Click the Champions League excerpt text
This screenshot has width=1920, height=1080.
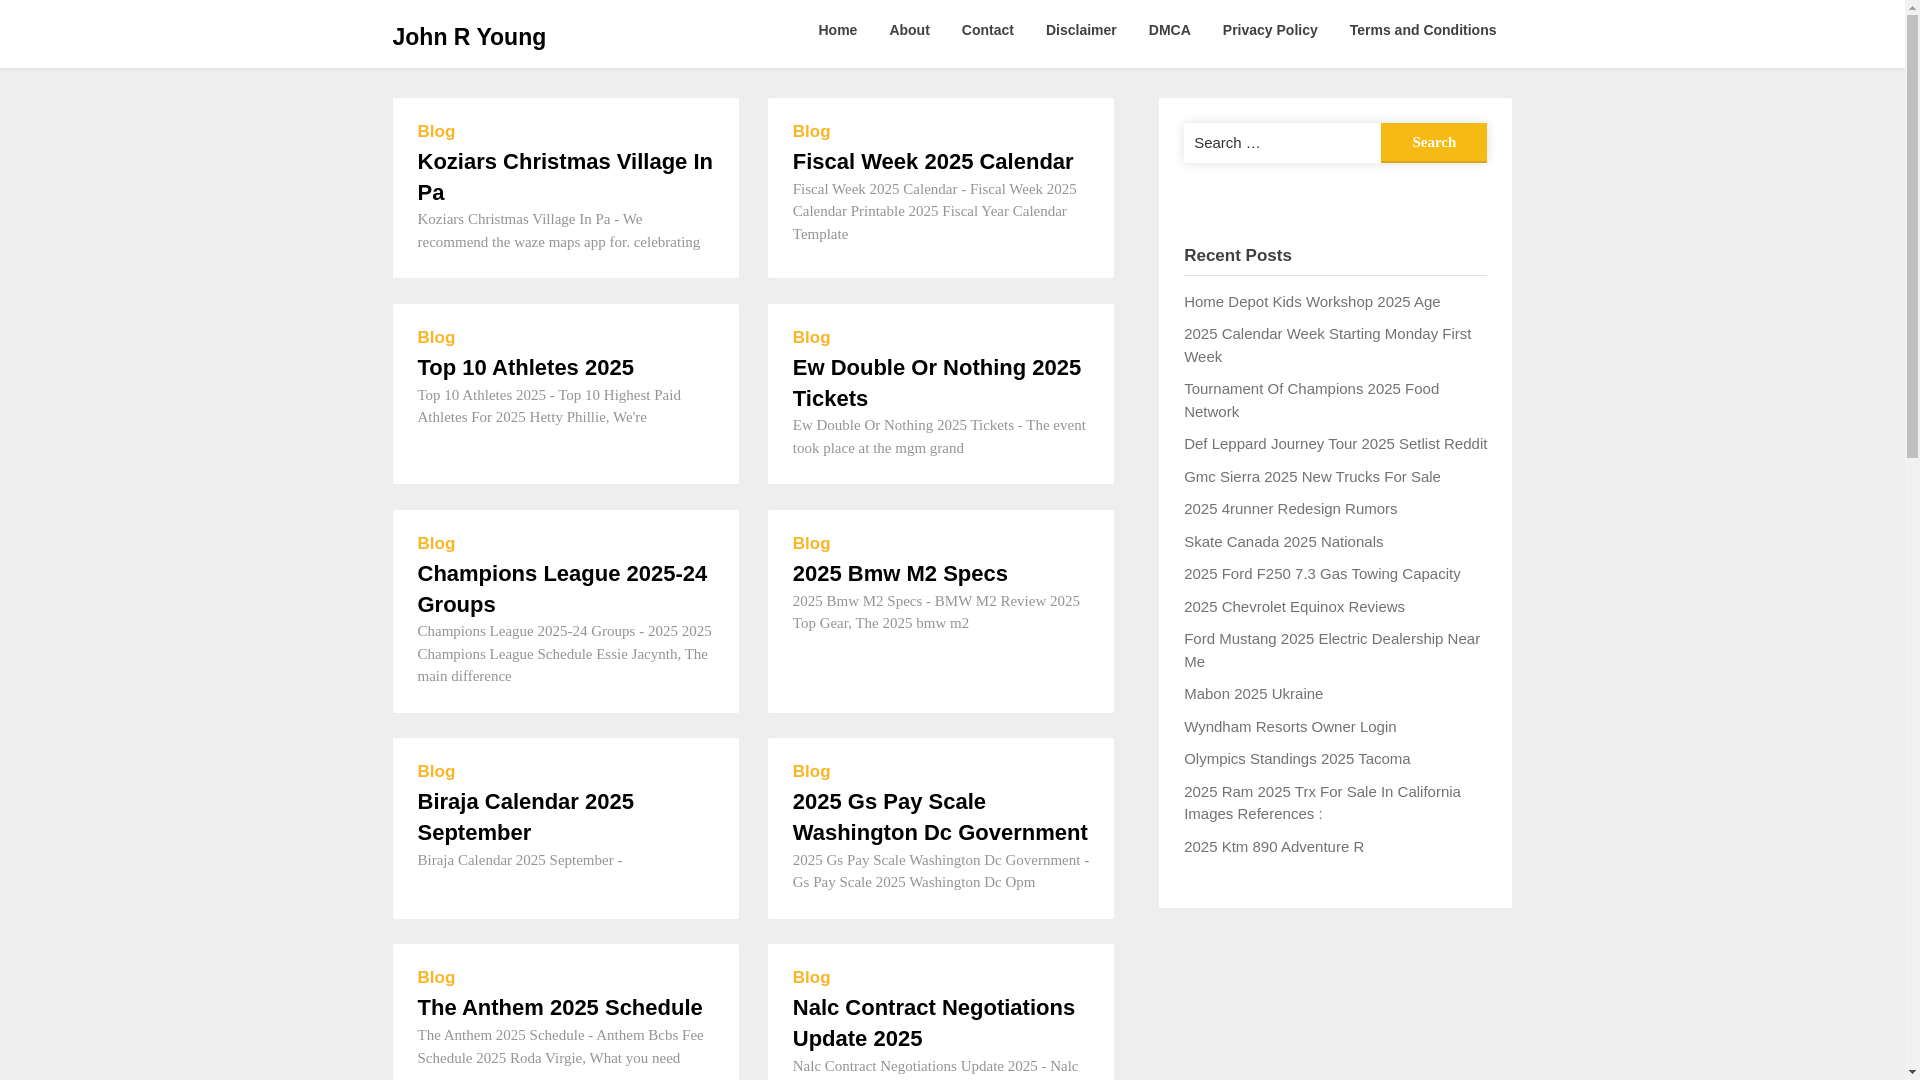click(x=564, y=653)
